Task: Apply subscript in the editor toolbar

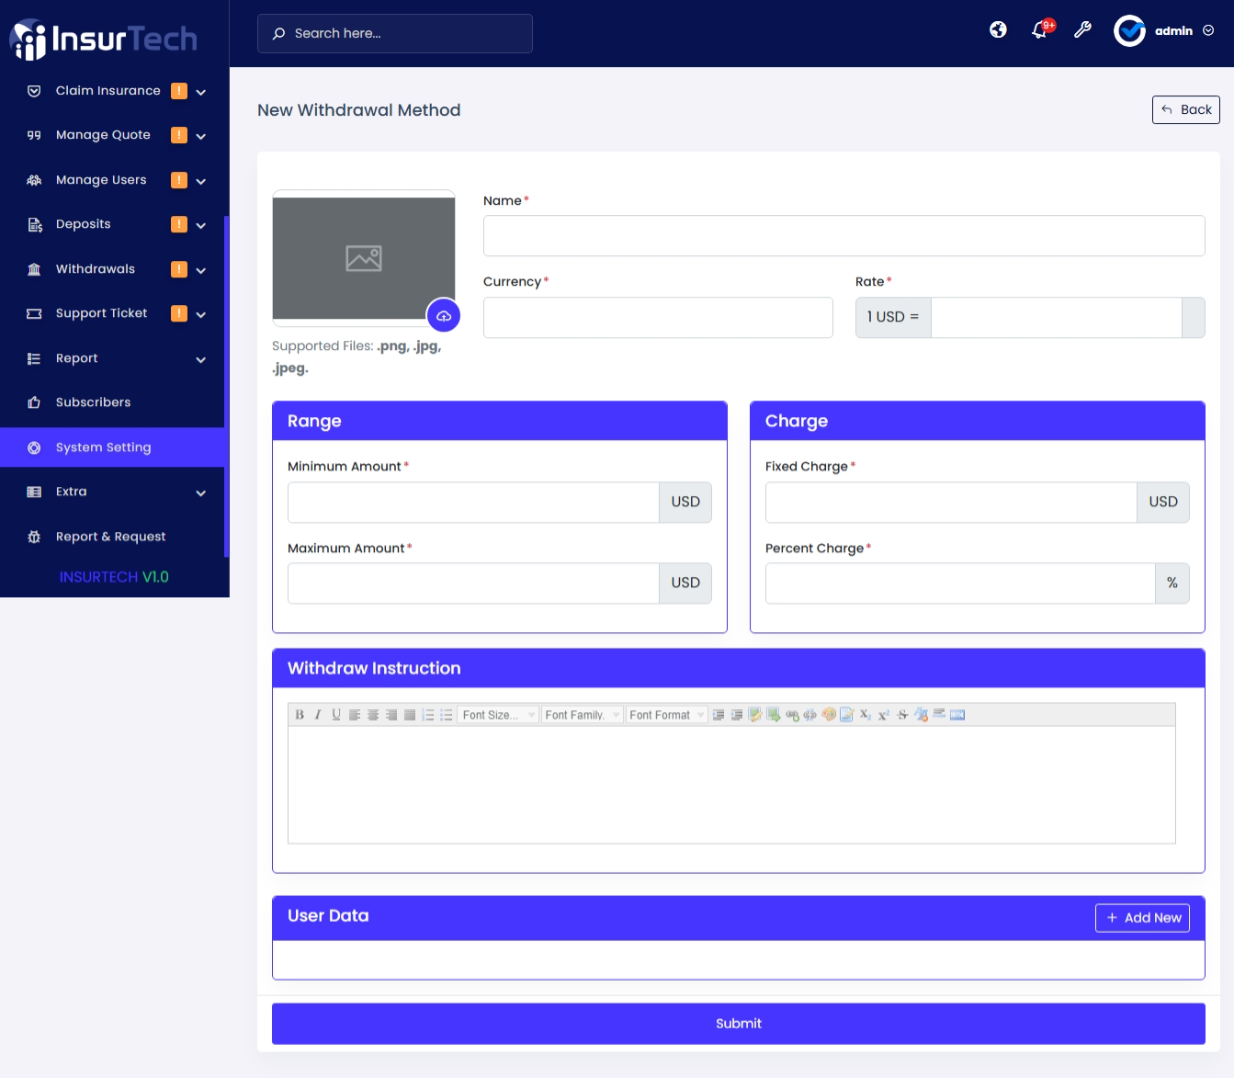Action: pyautogui.click(x=865, y=715)
